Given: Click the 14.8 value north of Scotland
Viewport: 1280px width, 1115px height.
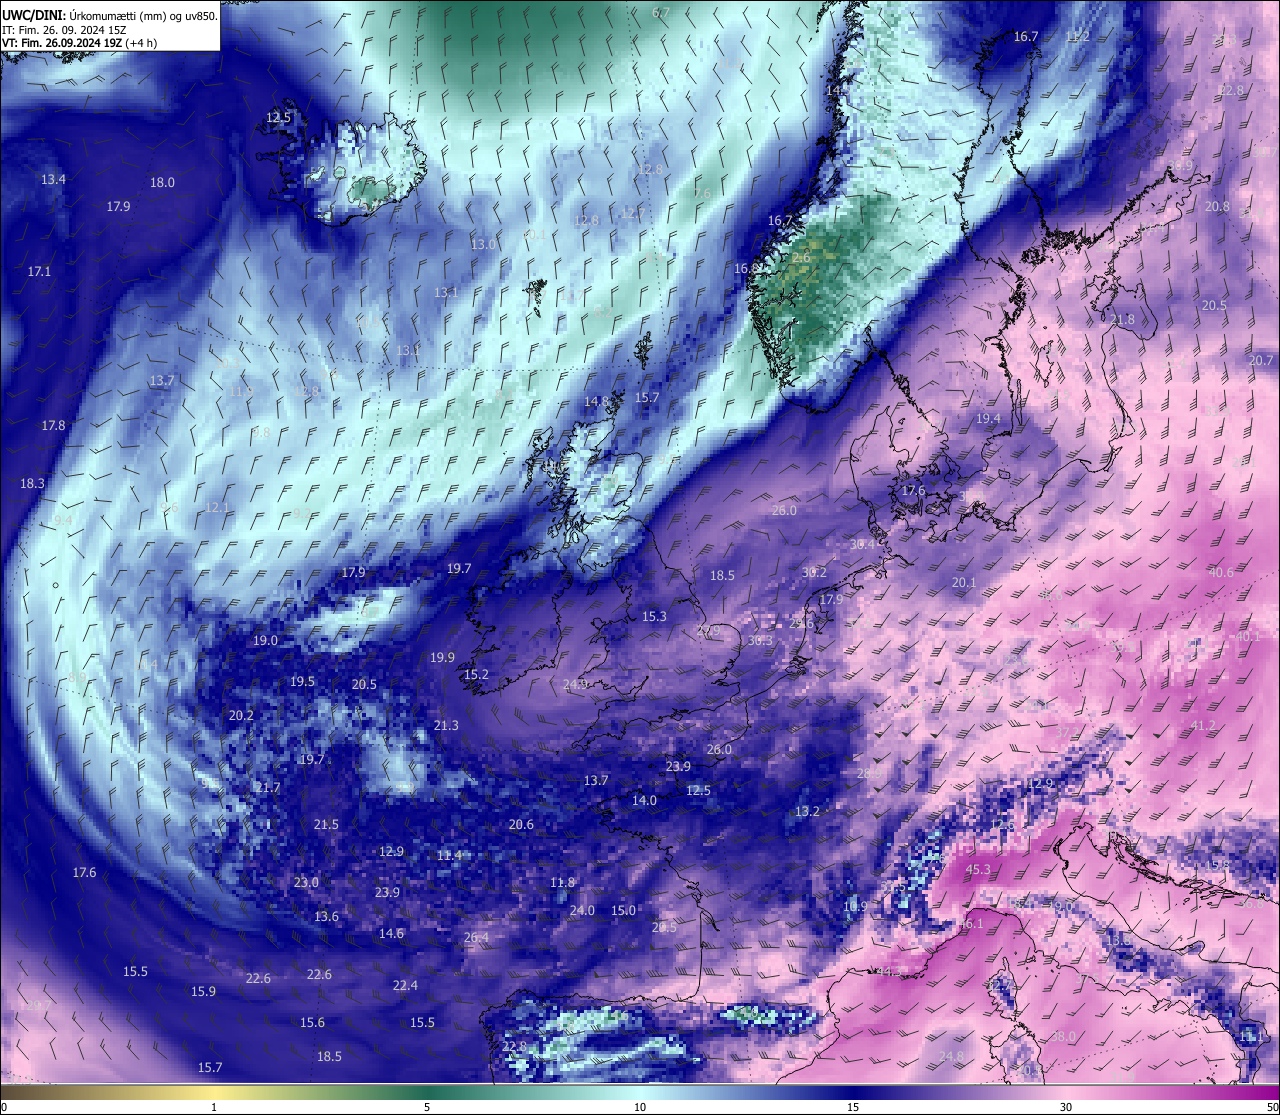Looking at the screenshot, I should [596, 402].
